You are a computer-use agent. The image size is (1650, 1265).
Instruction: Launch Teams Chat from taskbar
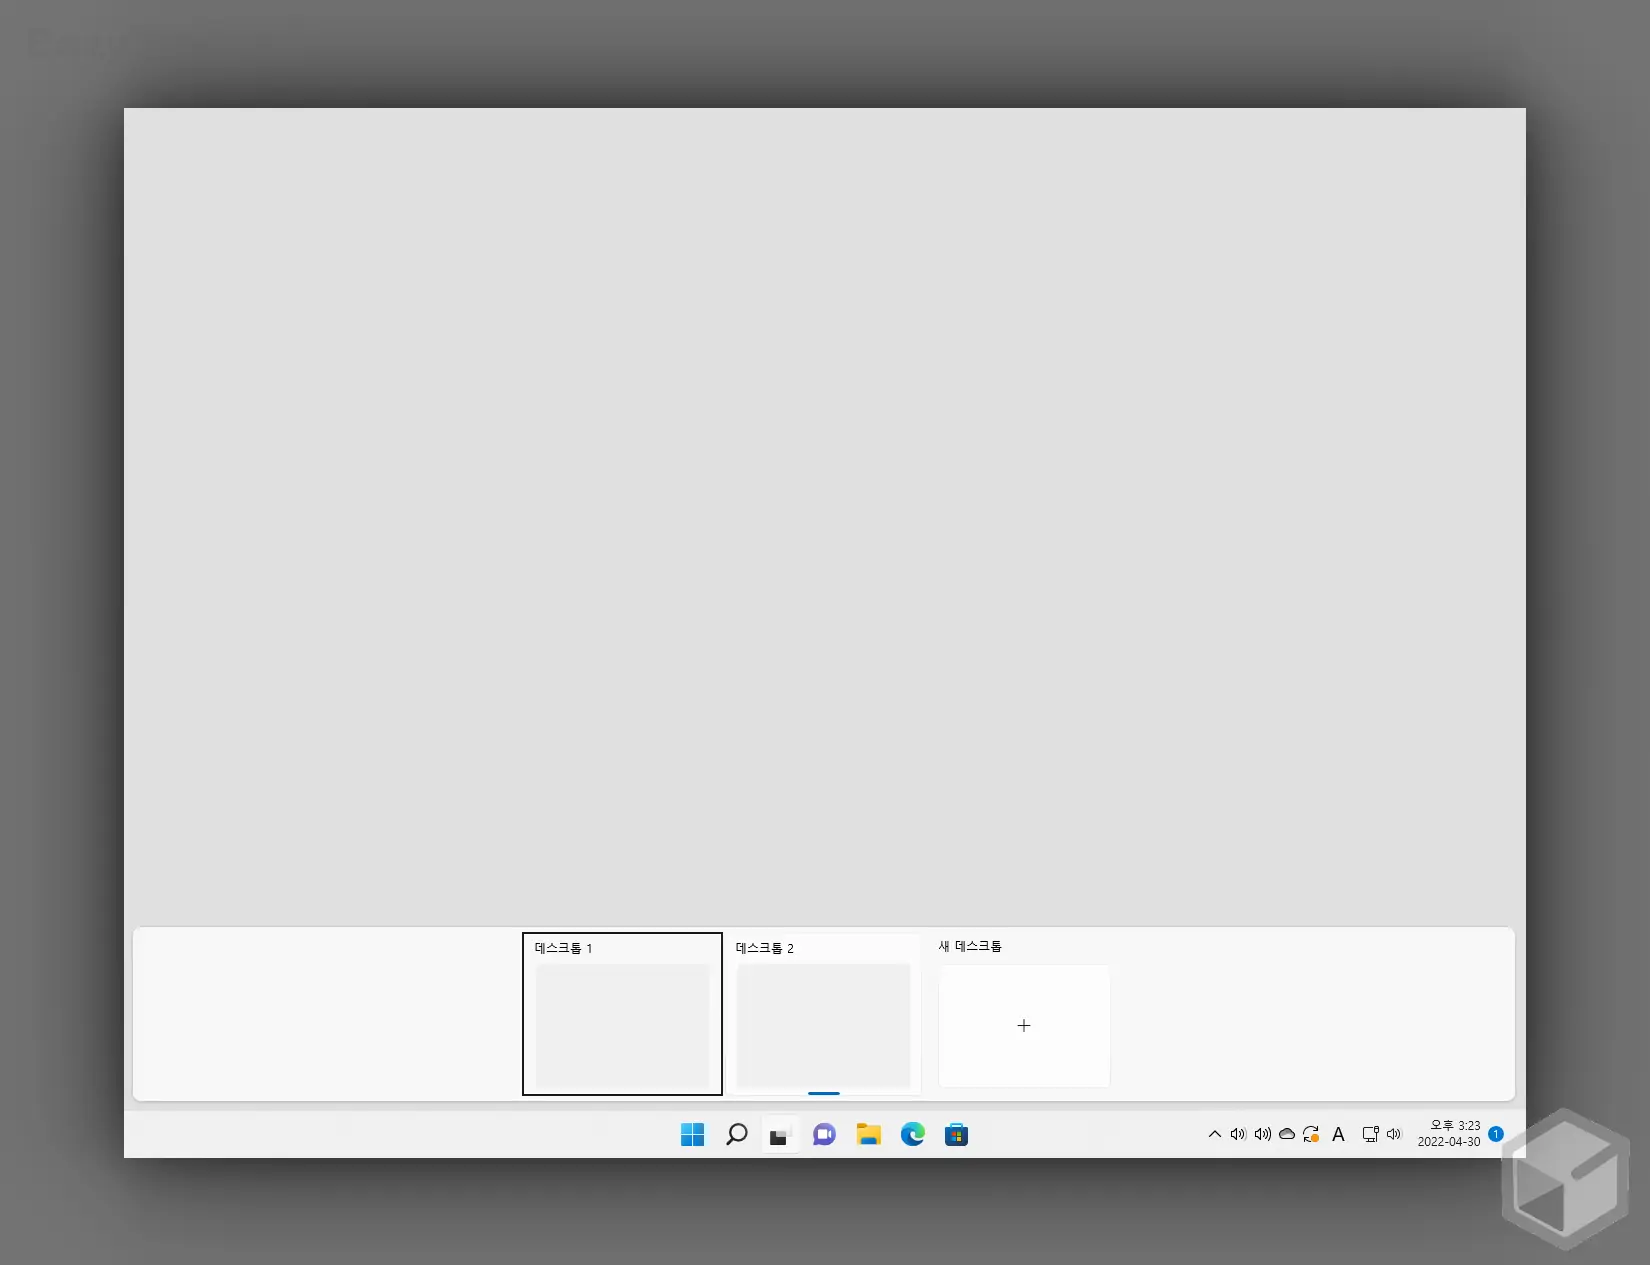coord(824,1134)
